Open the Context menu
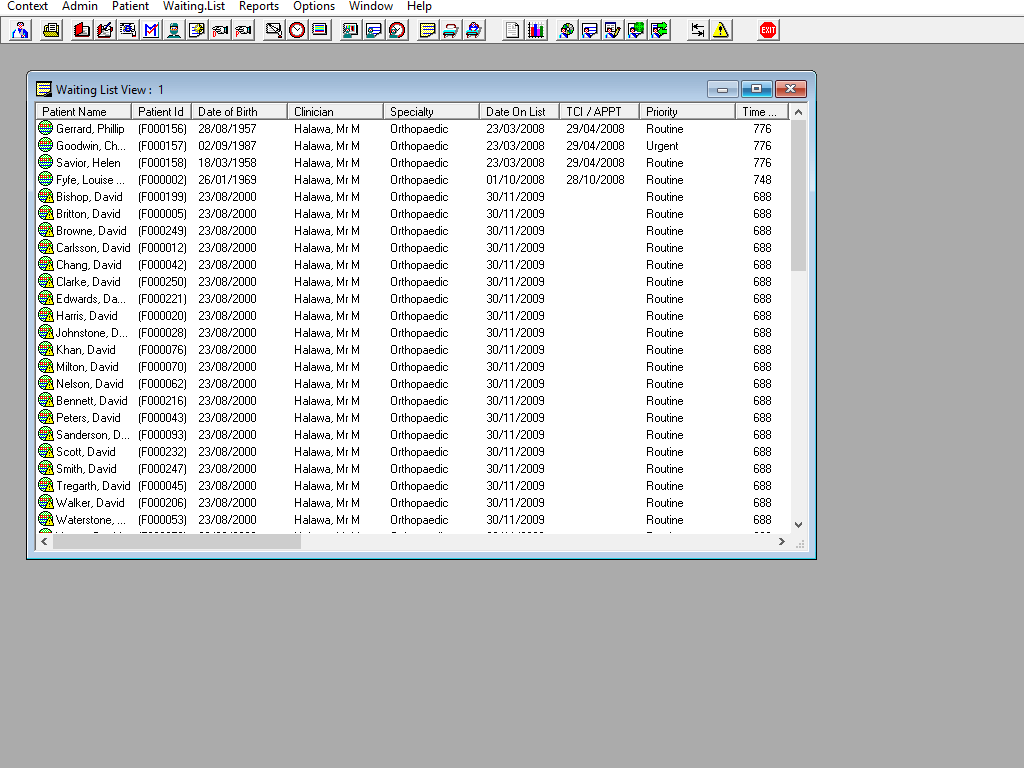This screenshot has height=768, width=1024. (x=27, y=6)
